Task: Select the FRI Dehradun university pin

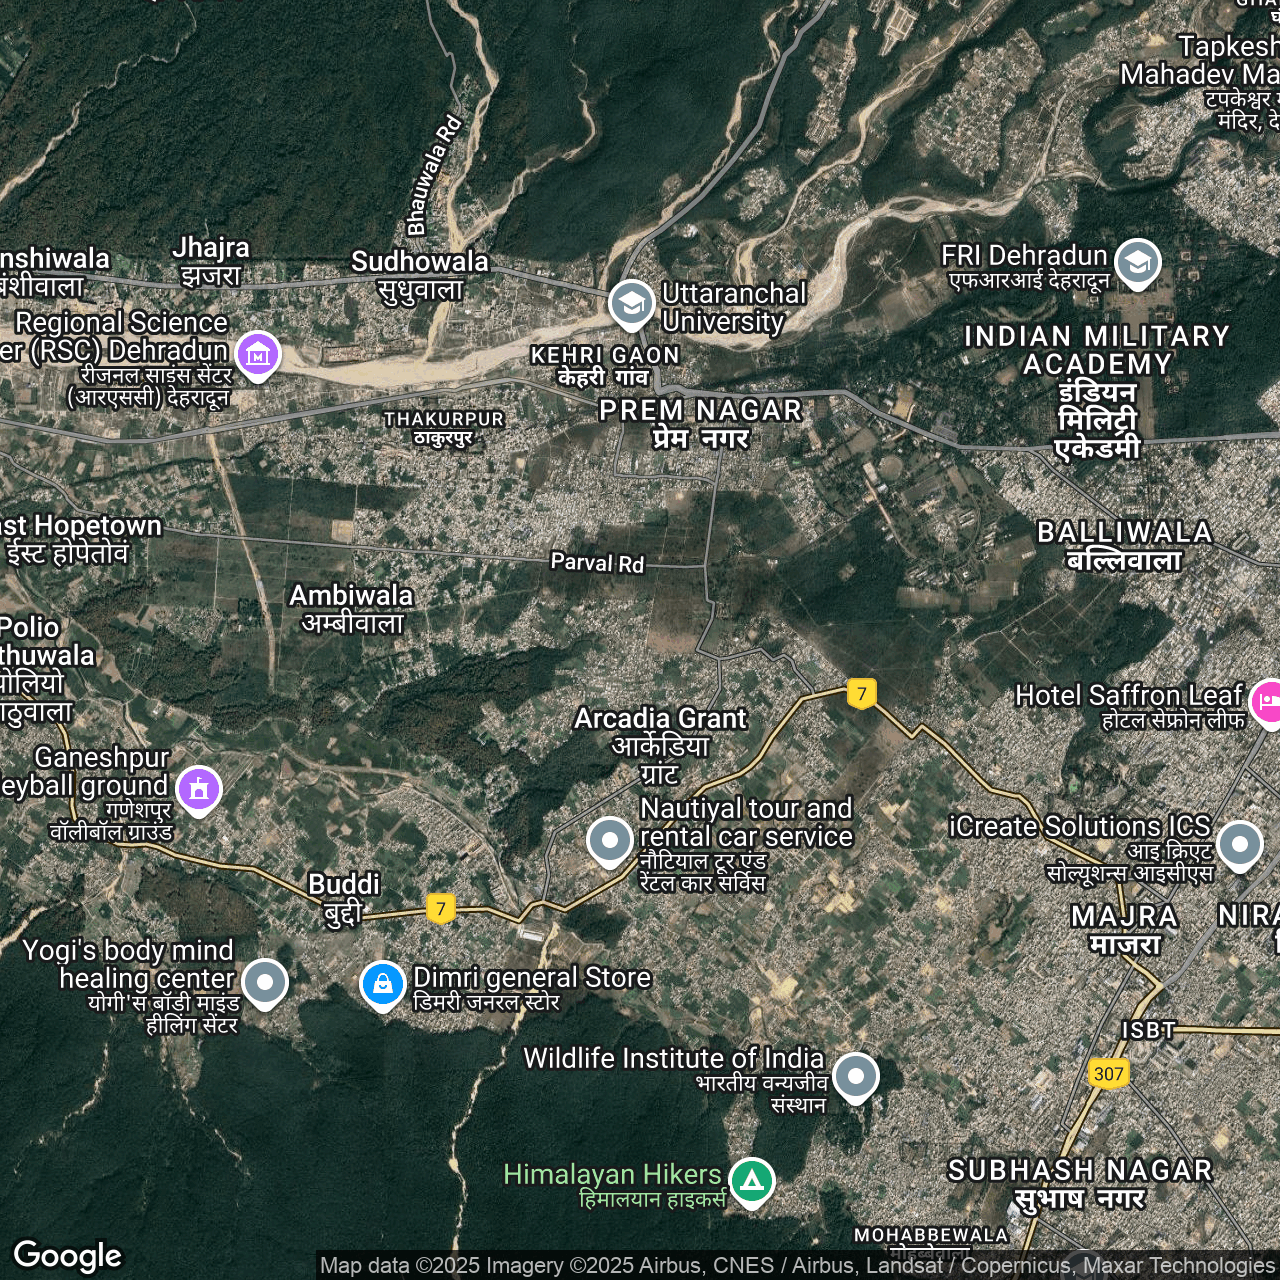Action: click(1137, 262)
